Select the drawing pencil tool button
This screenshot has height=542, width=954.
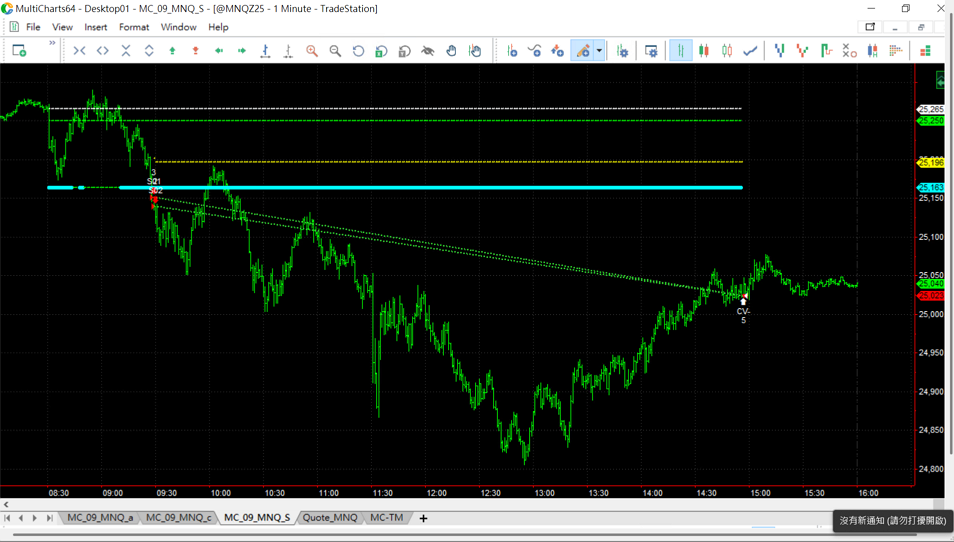(582, 51)
